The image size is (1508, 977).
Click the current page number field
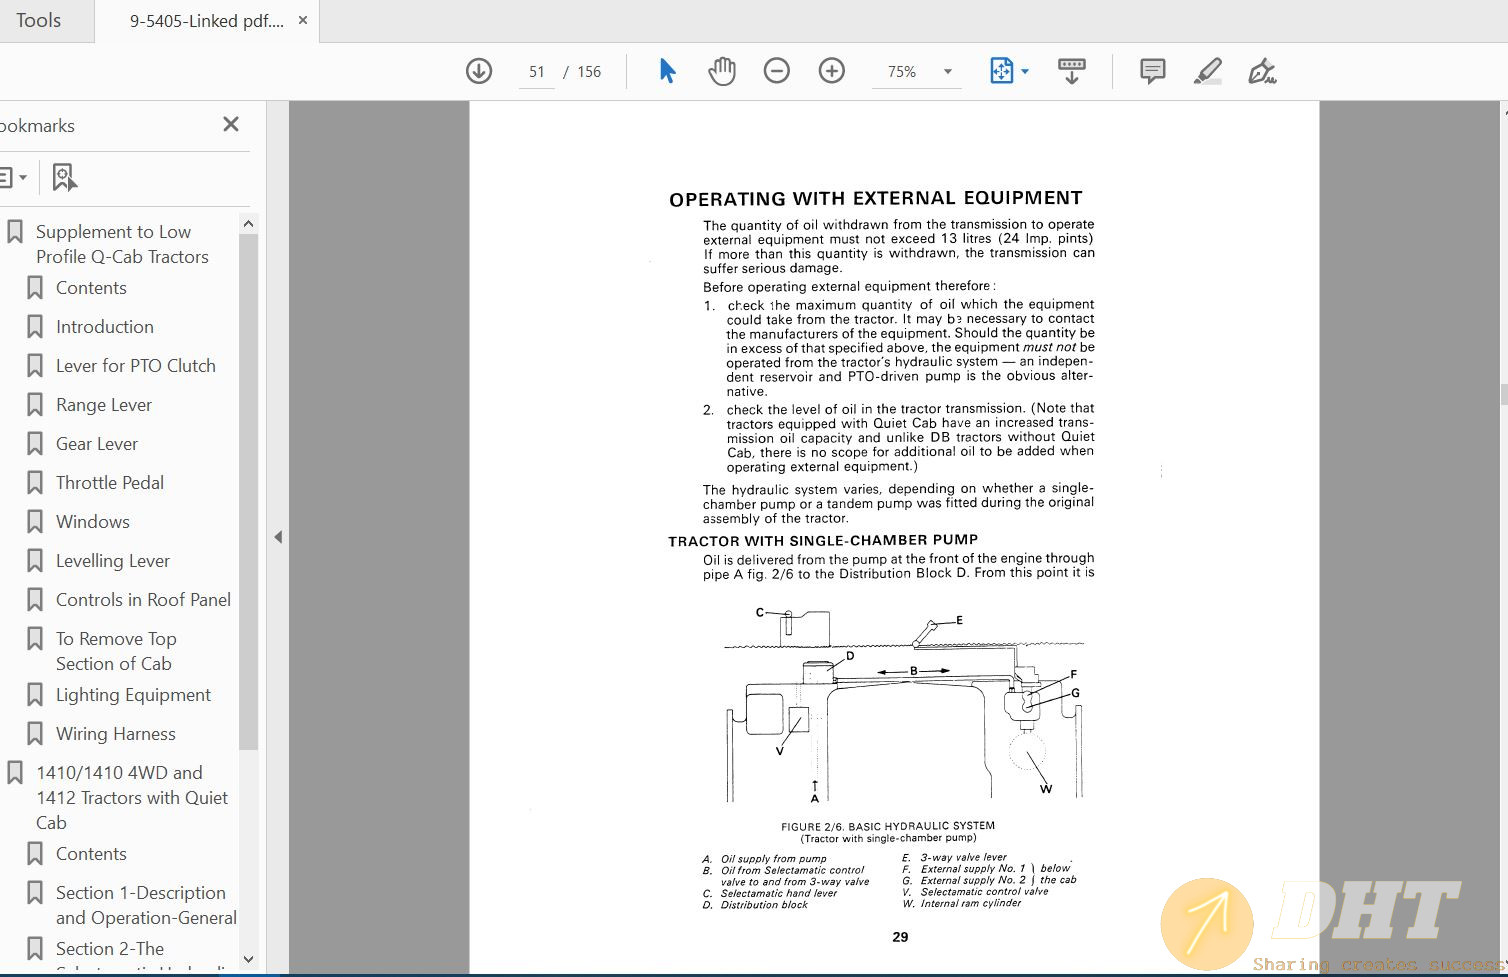[537, 72]
